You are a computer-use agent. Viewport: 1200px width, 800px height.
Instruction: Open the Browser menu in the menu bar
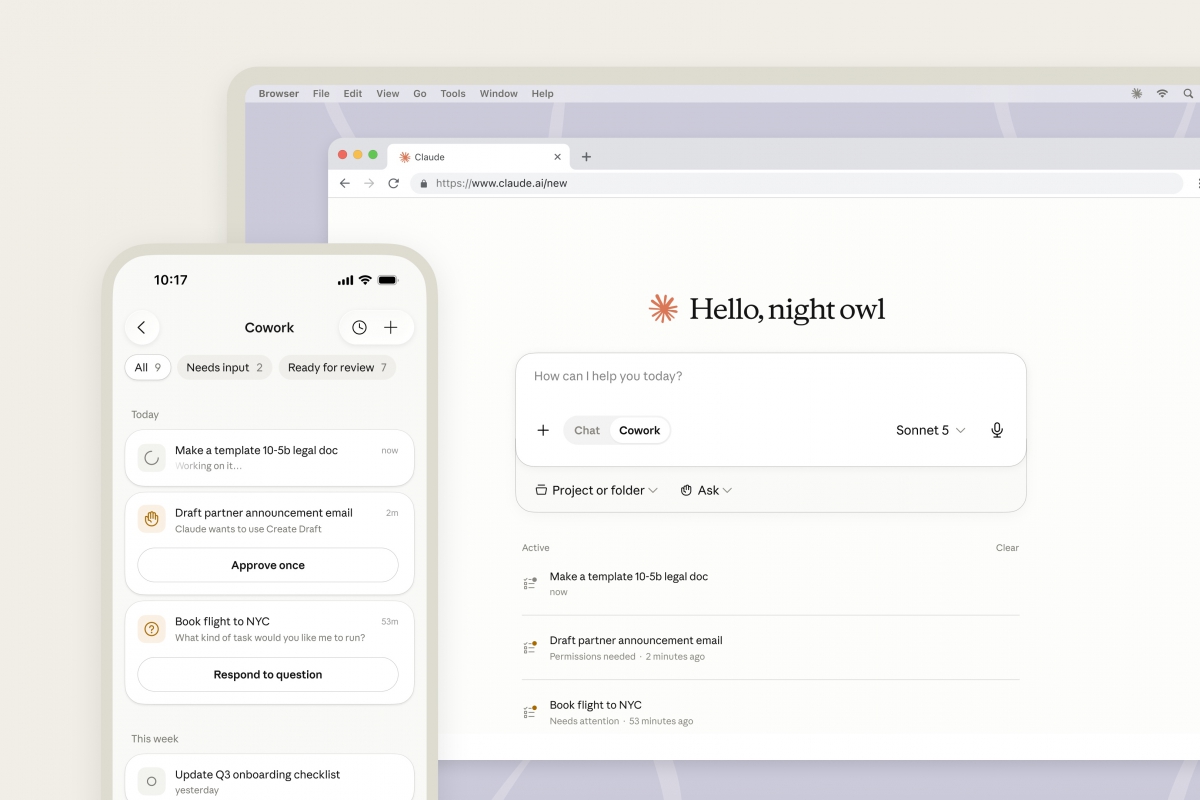[279, 94]
